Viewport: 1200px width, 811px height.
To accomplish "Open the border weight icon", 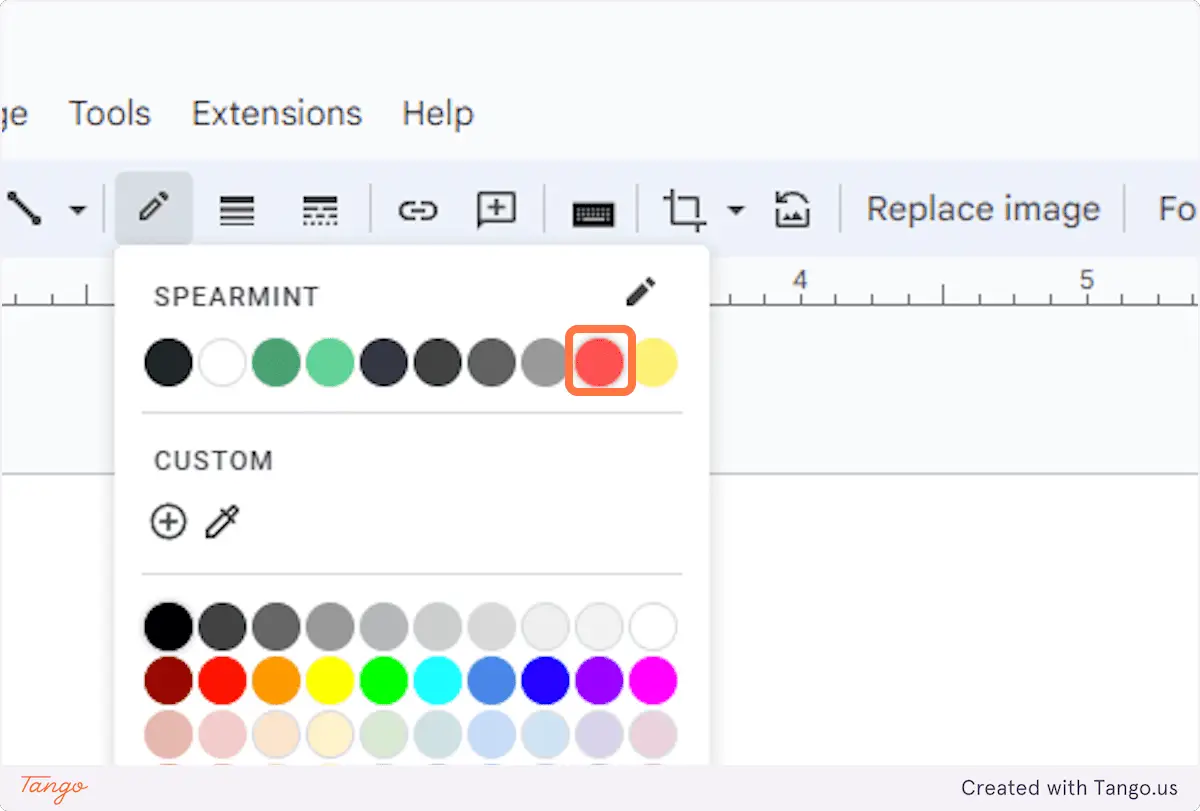I will click(237, 210).
